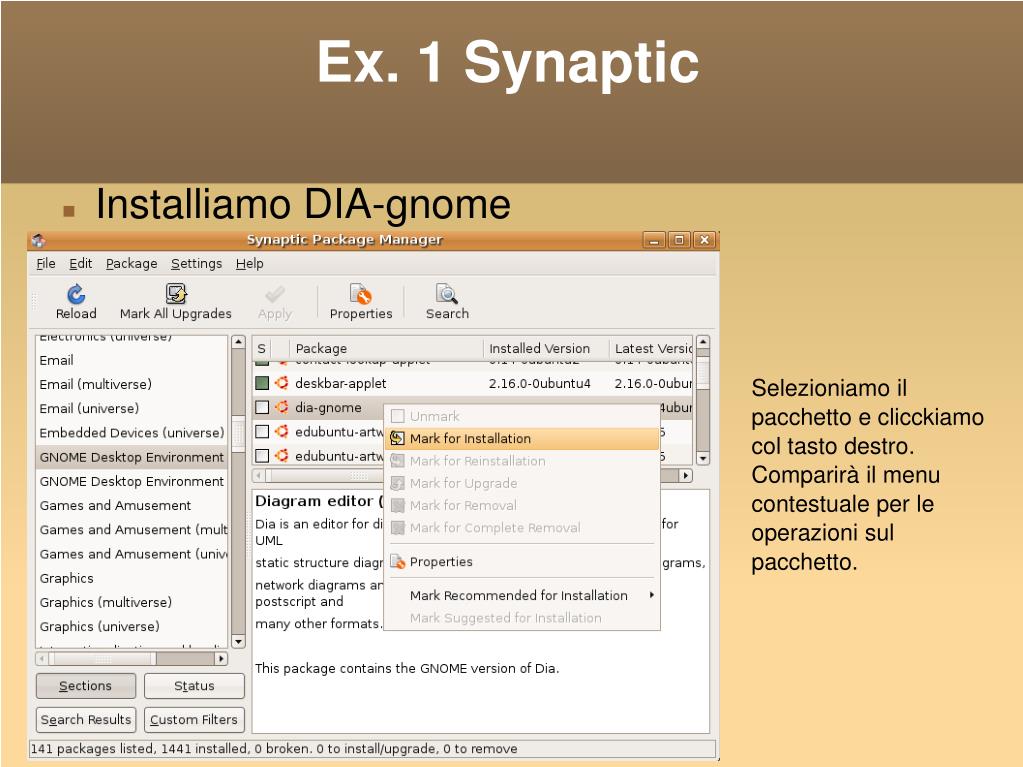1023x767 pixels.
Task: Click the 141 packages listed status bar
Action: tap(373, 749)
